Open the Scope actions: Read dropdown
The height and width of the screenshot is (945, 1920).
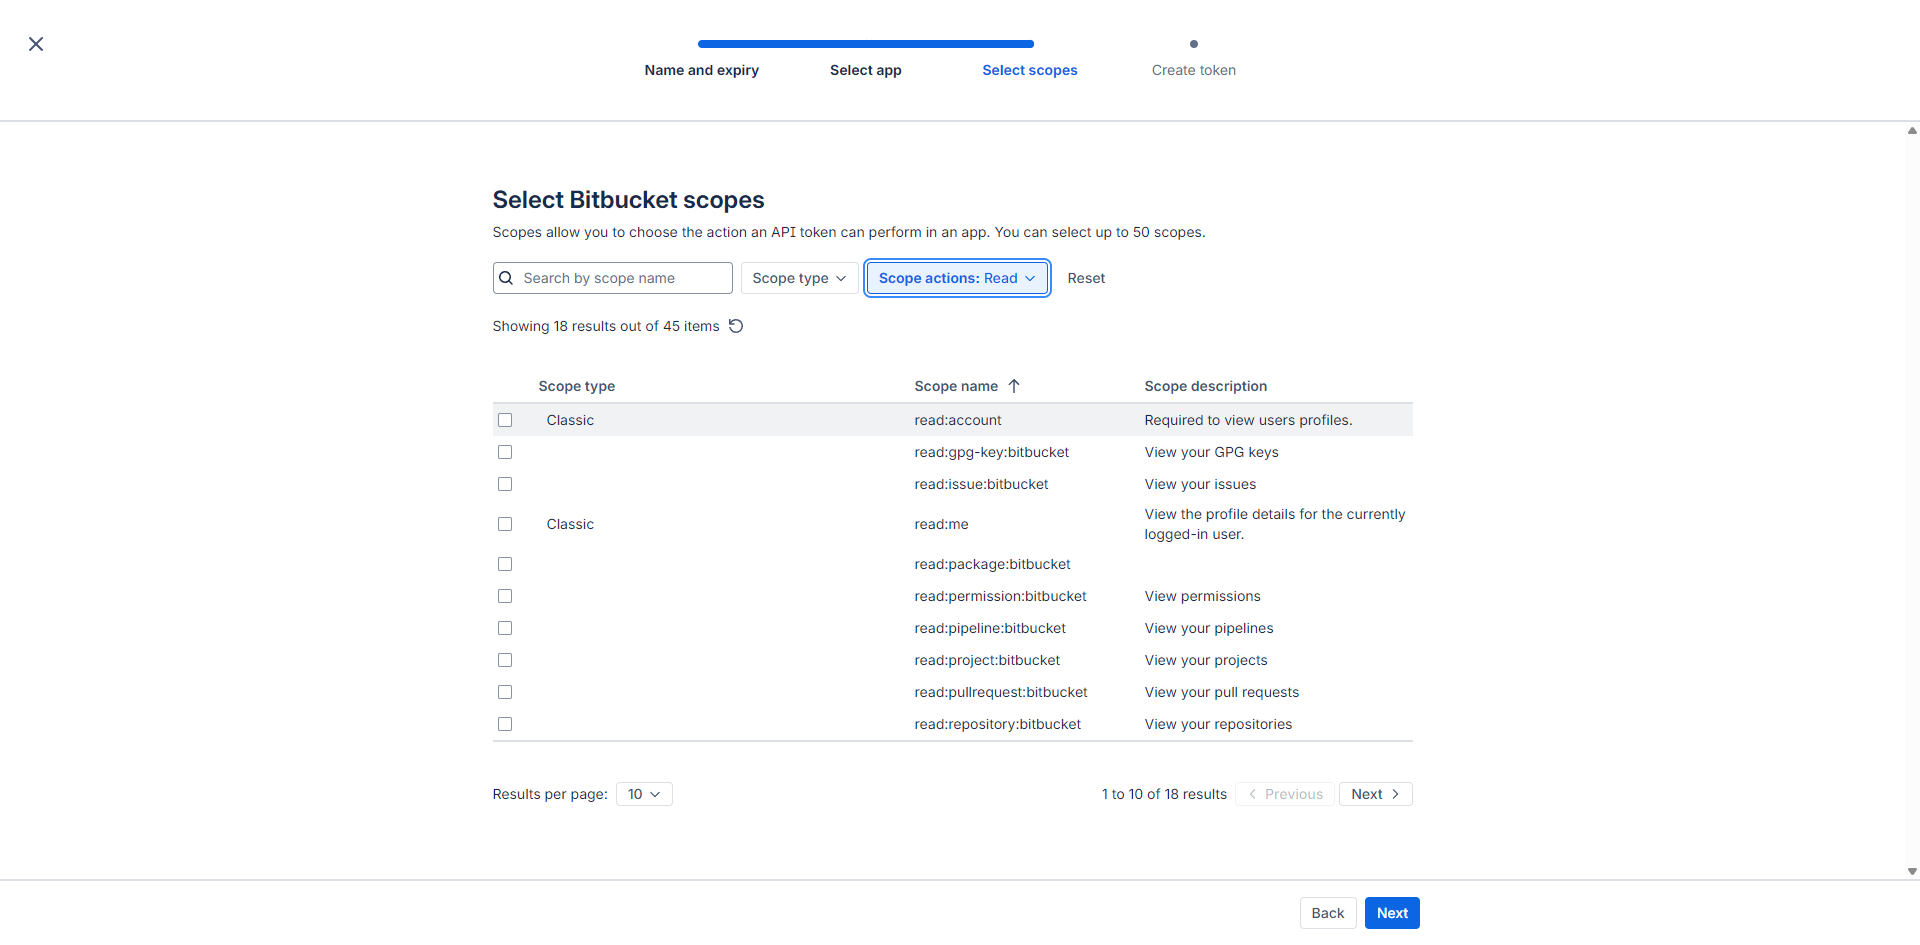coord(956,278)
